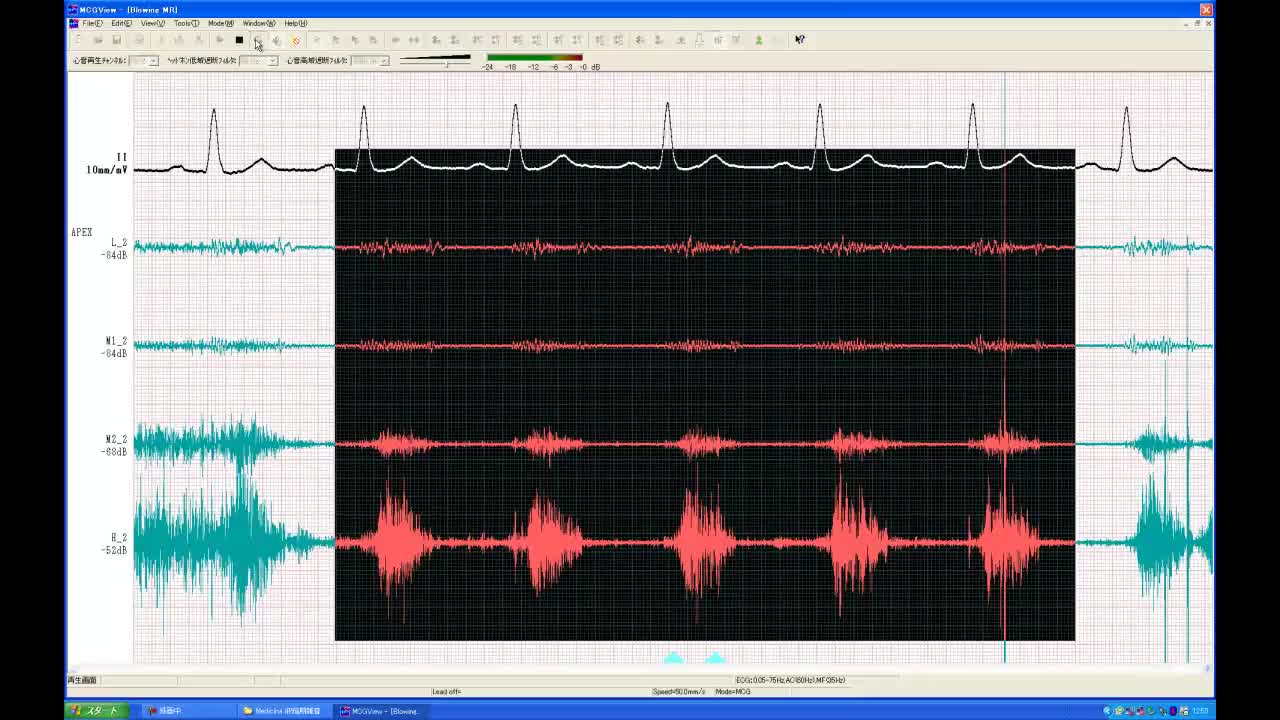Image resolution: width=1280 pixels, height=720 pixels.
Task: Click the MCGView document icon in menu bar
Action: pyautogui.click(x=73, y=23)
